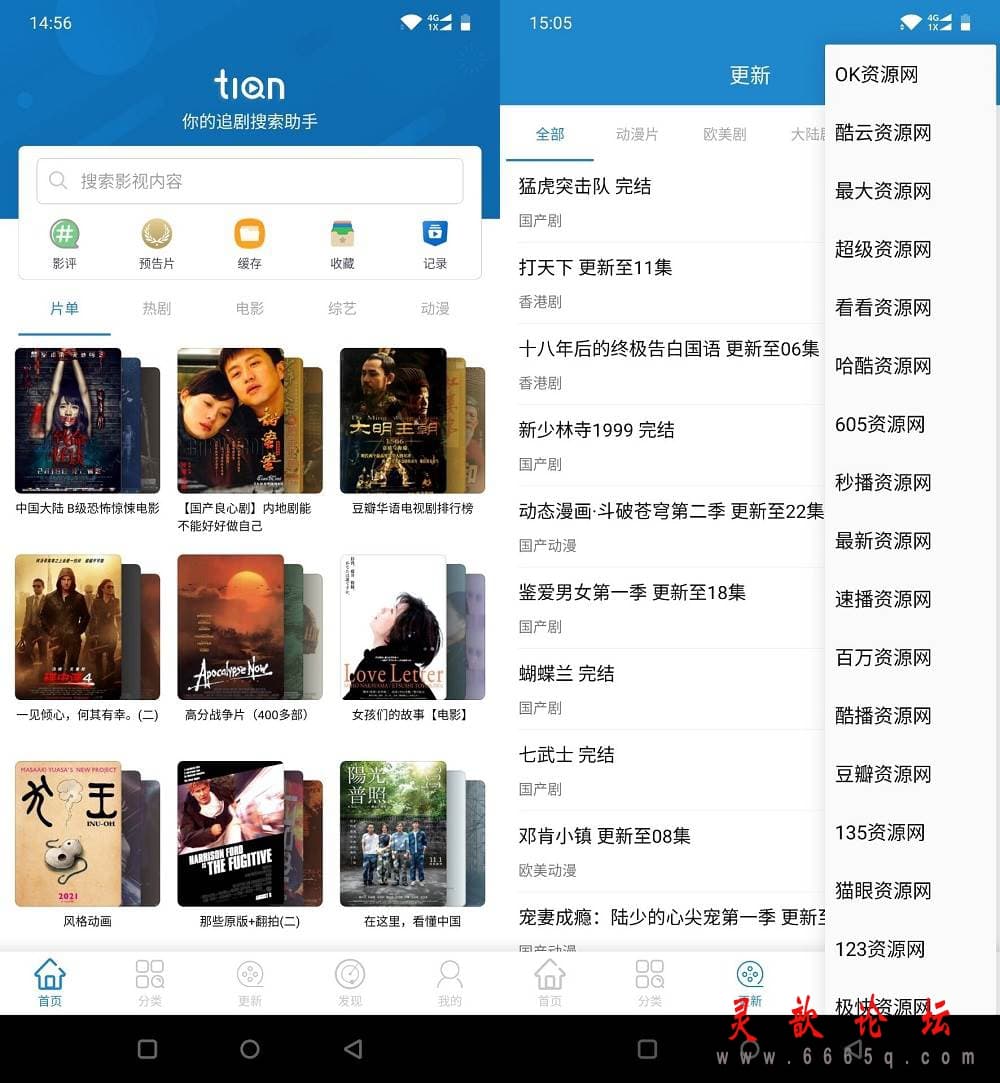Open the 缓存 cache icon
1000x1083 pixels.
[249, 234]
